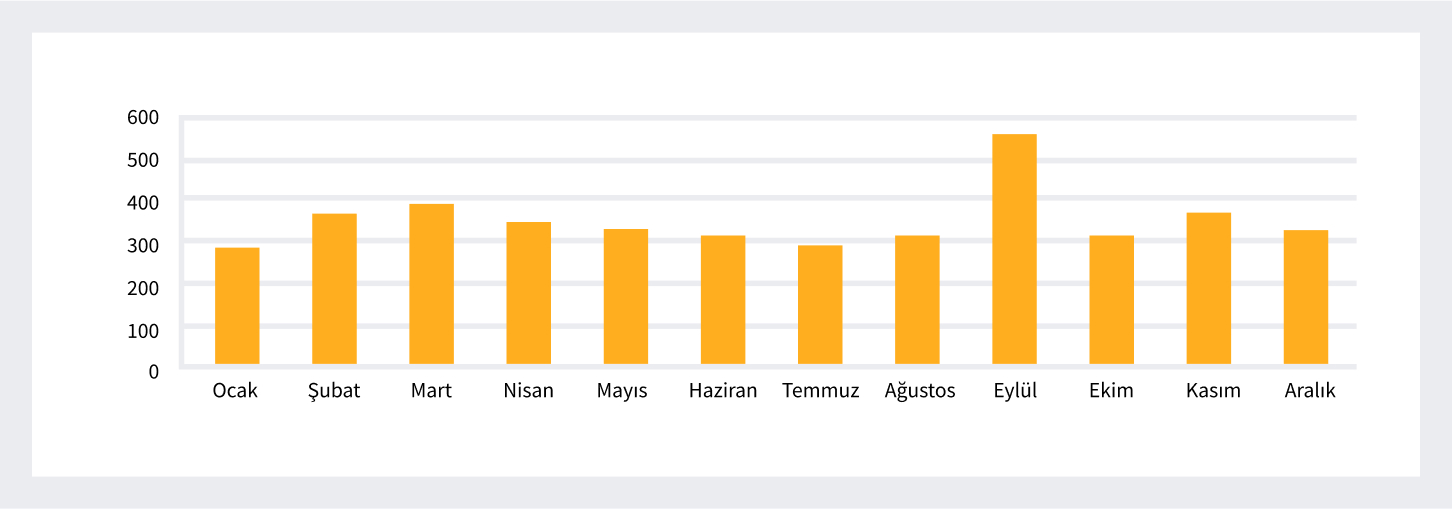This screenshot has height=509, width=1452.
Task: Select the Şubat bar
Action: tap(334, 289)
